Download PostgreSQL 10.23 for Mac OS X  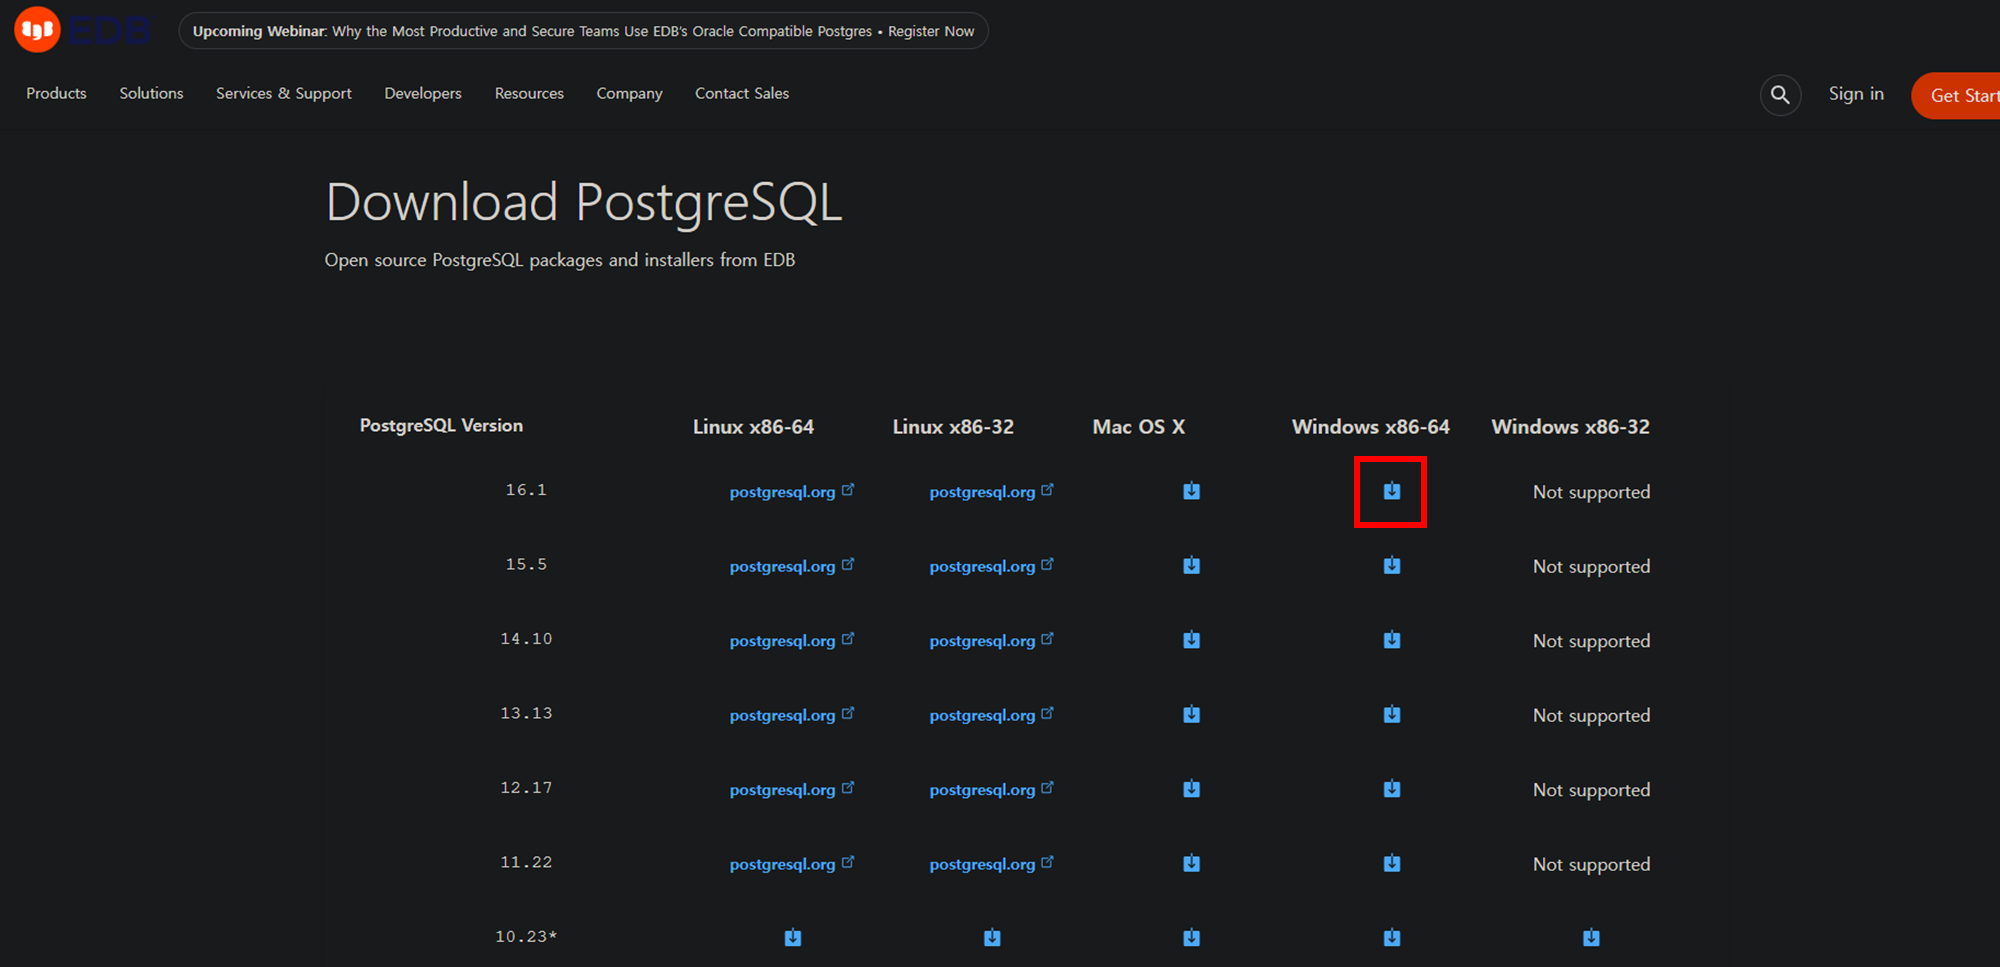pos(1191,938)
